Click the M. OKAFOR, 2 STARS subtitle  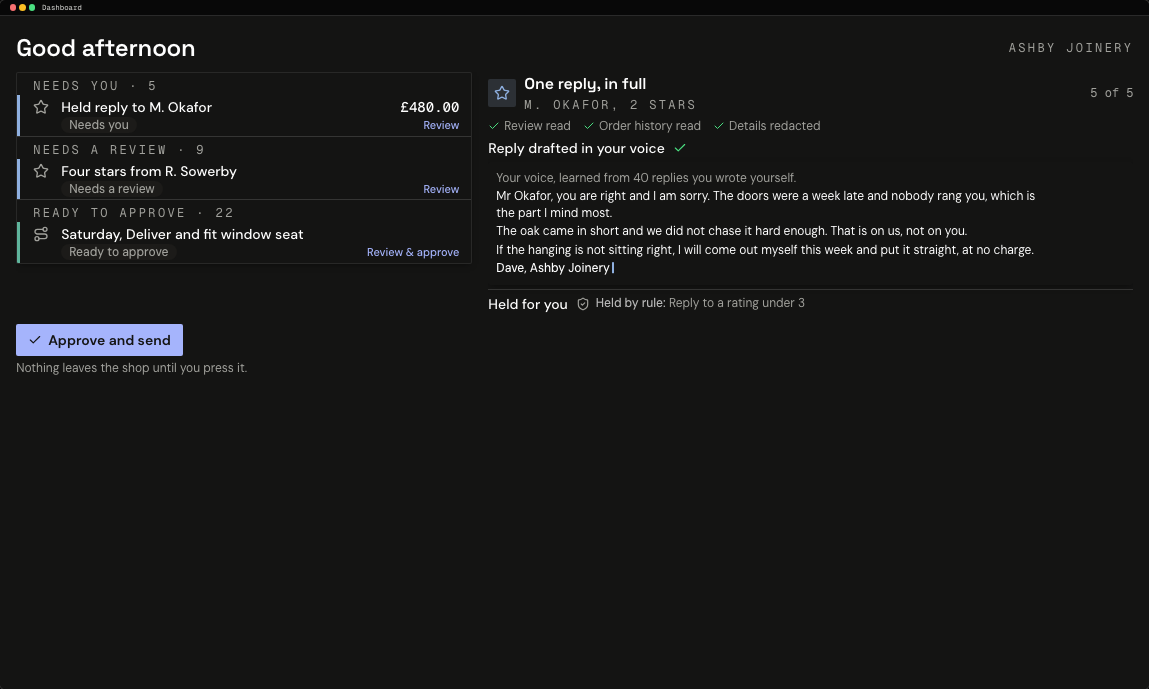pos(610,105)
